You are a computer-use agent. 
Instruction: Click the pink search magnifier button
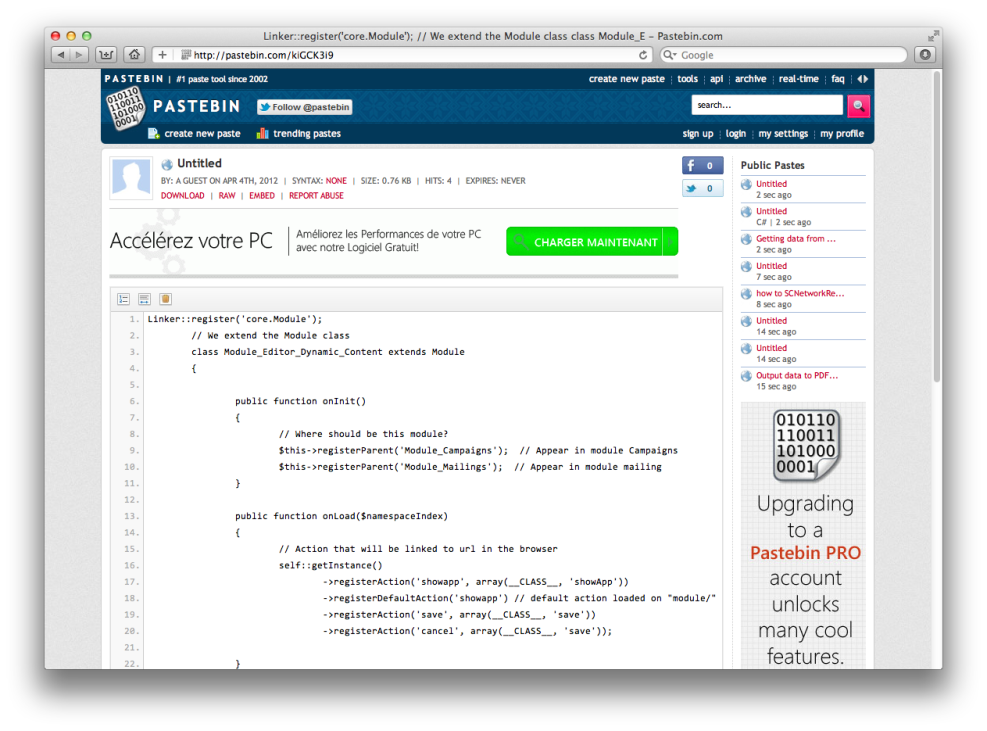click(x=858, y=105)
